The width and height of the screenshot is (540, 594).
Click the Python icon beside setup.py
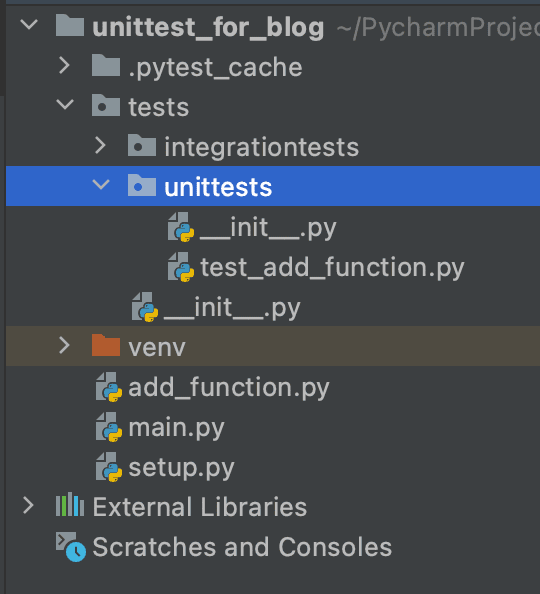click(x=109, y=467)
